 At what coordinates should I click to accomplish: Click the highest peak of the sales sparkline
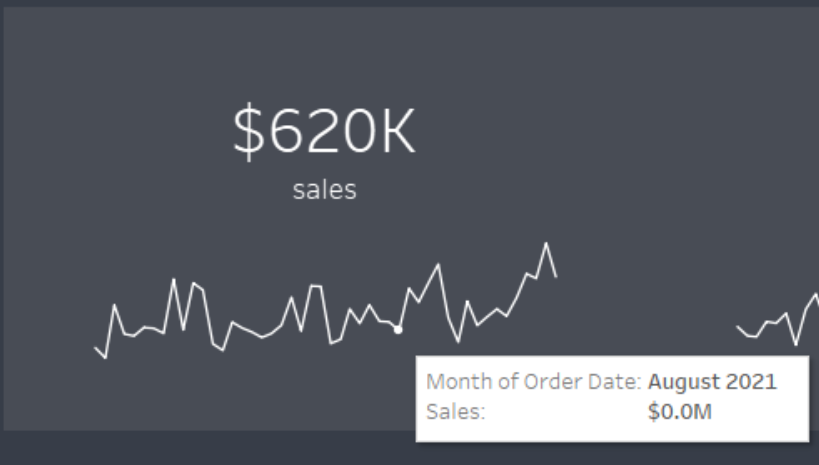click(x=546, y=243)
